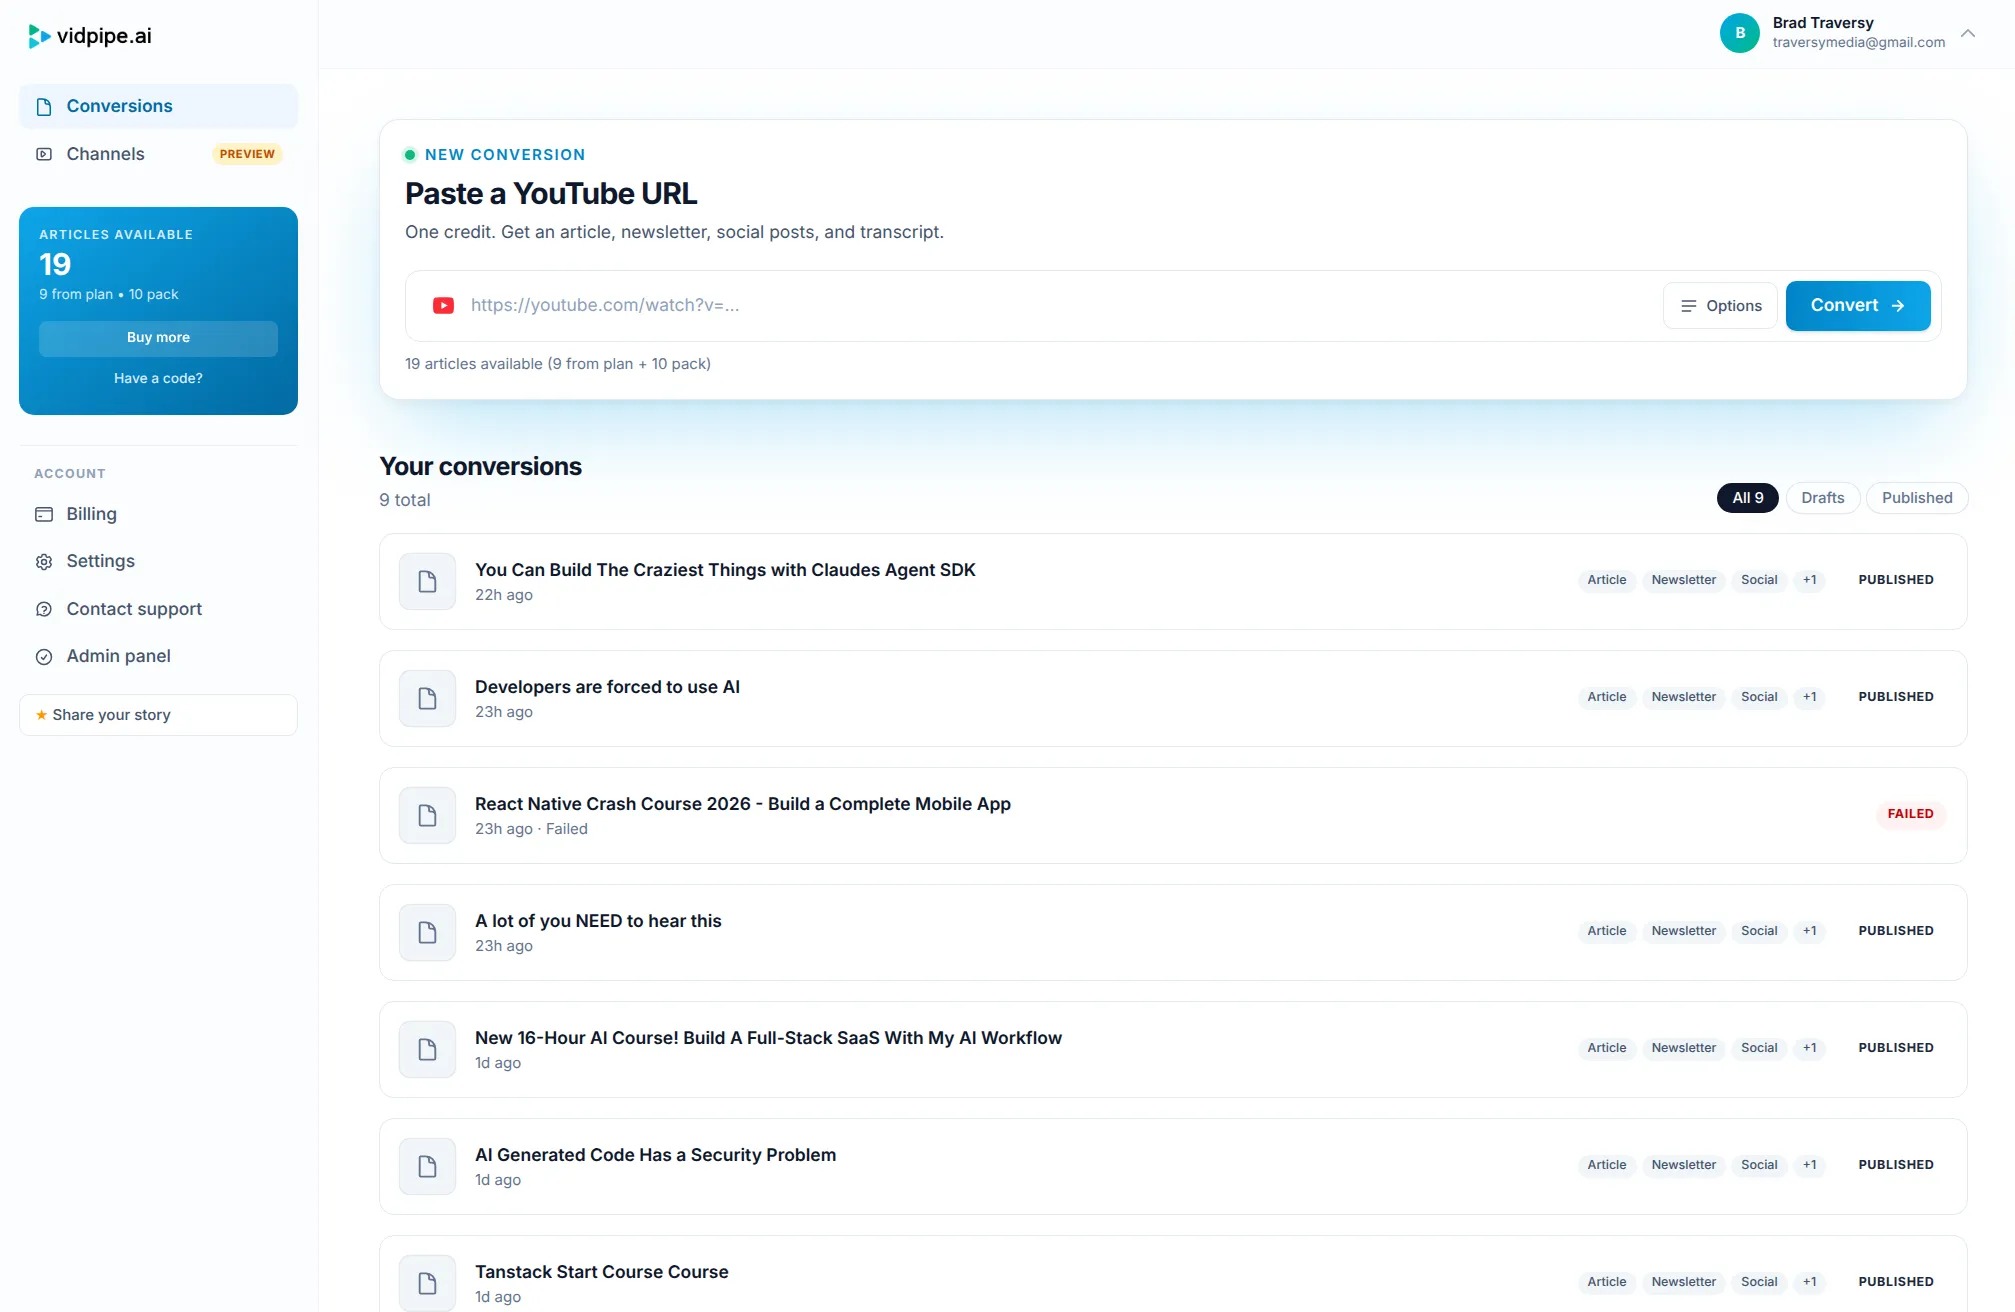Image resolution: width=2015 pixels, height=1312 pixels.
Task: Select Contact support in the sidebar
Action: click(158, 609)
